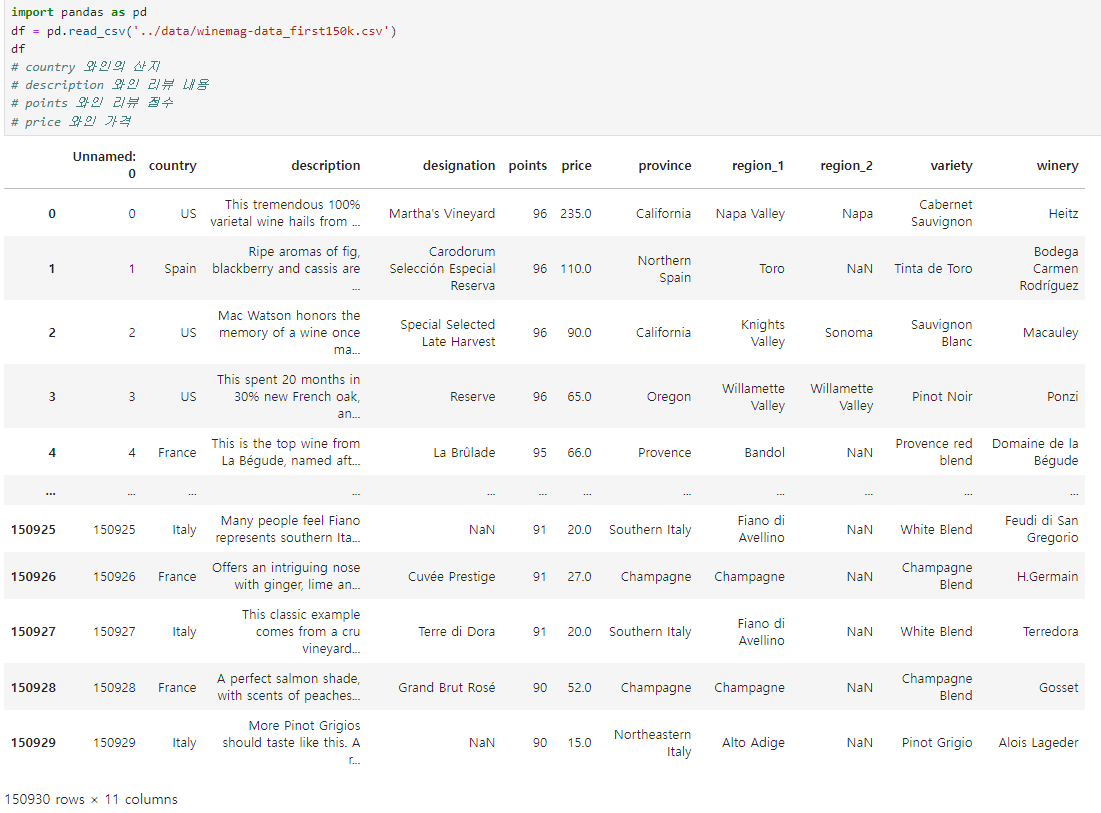Click the 'Macauley' winery cell
The height and width of the screenshot is (813, 1101).
click(1050, 333)
